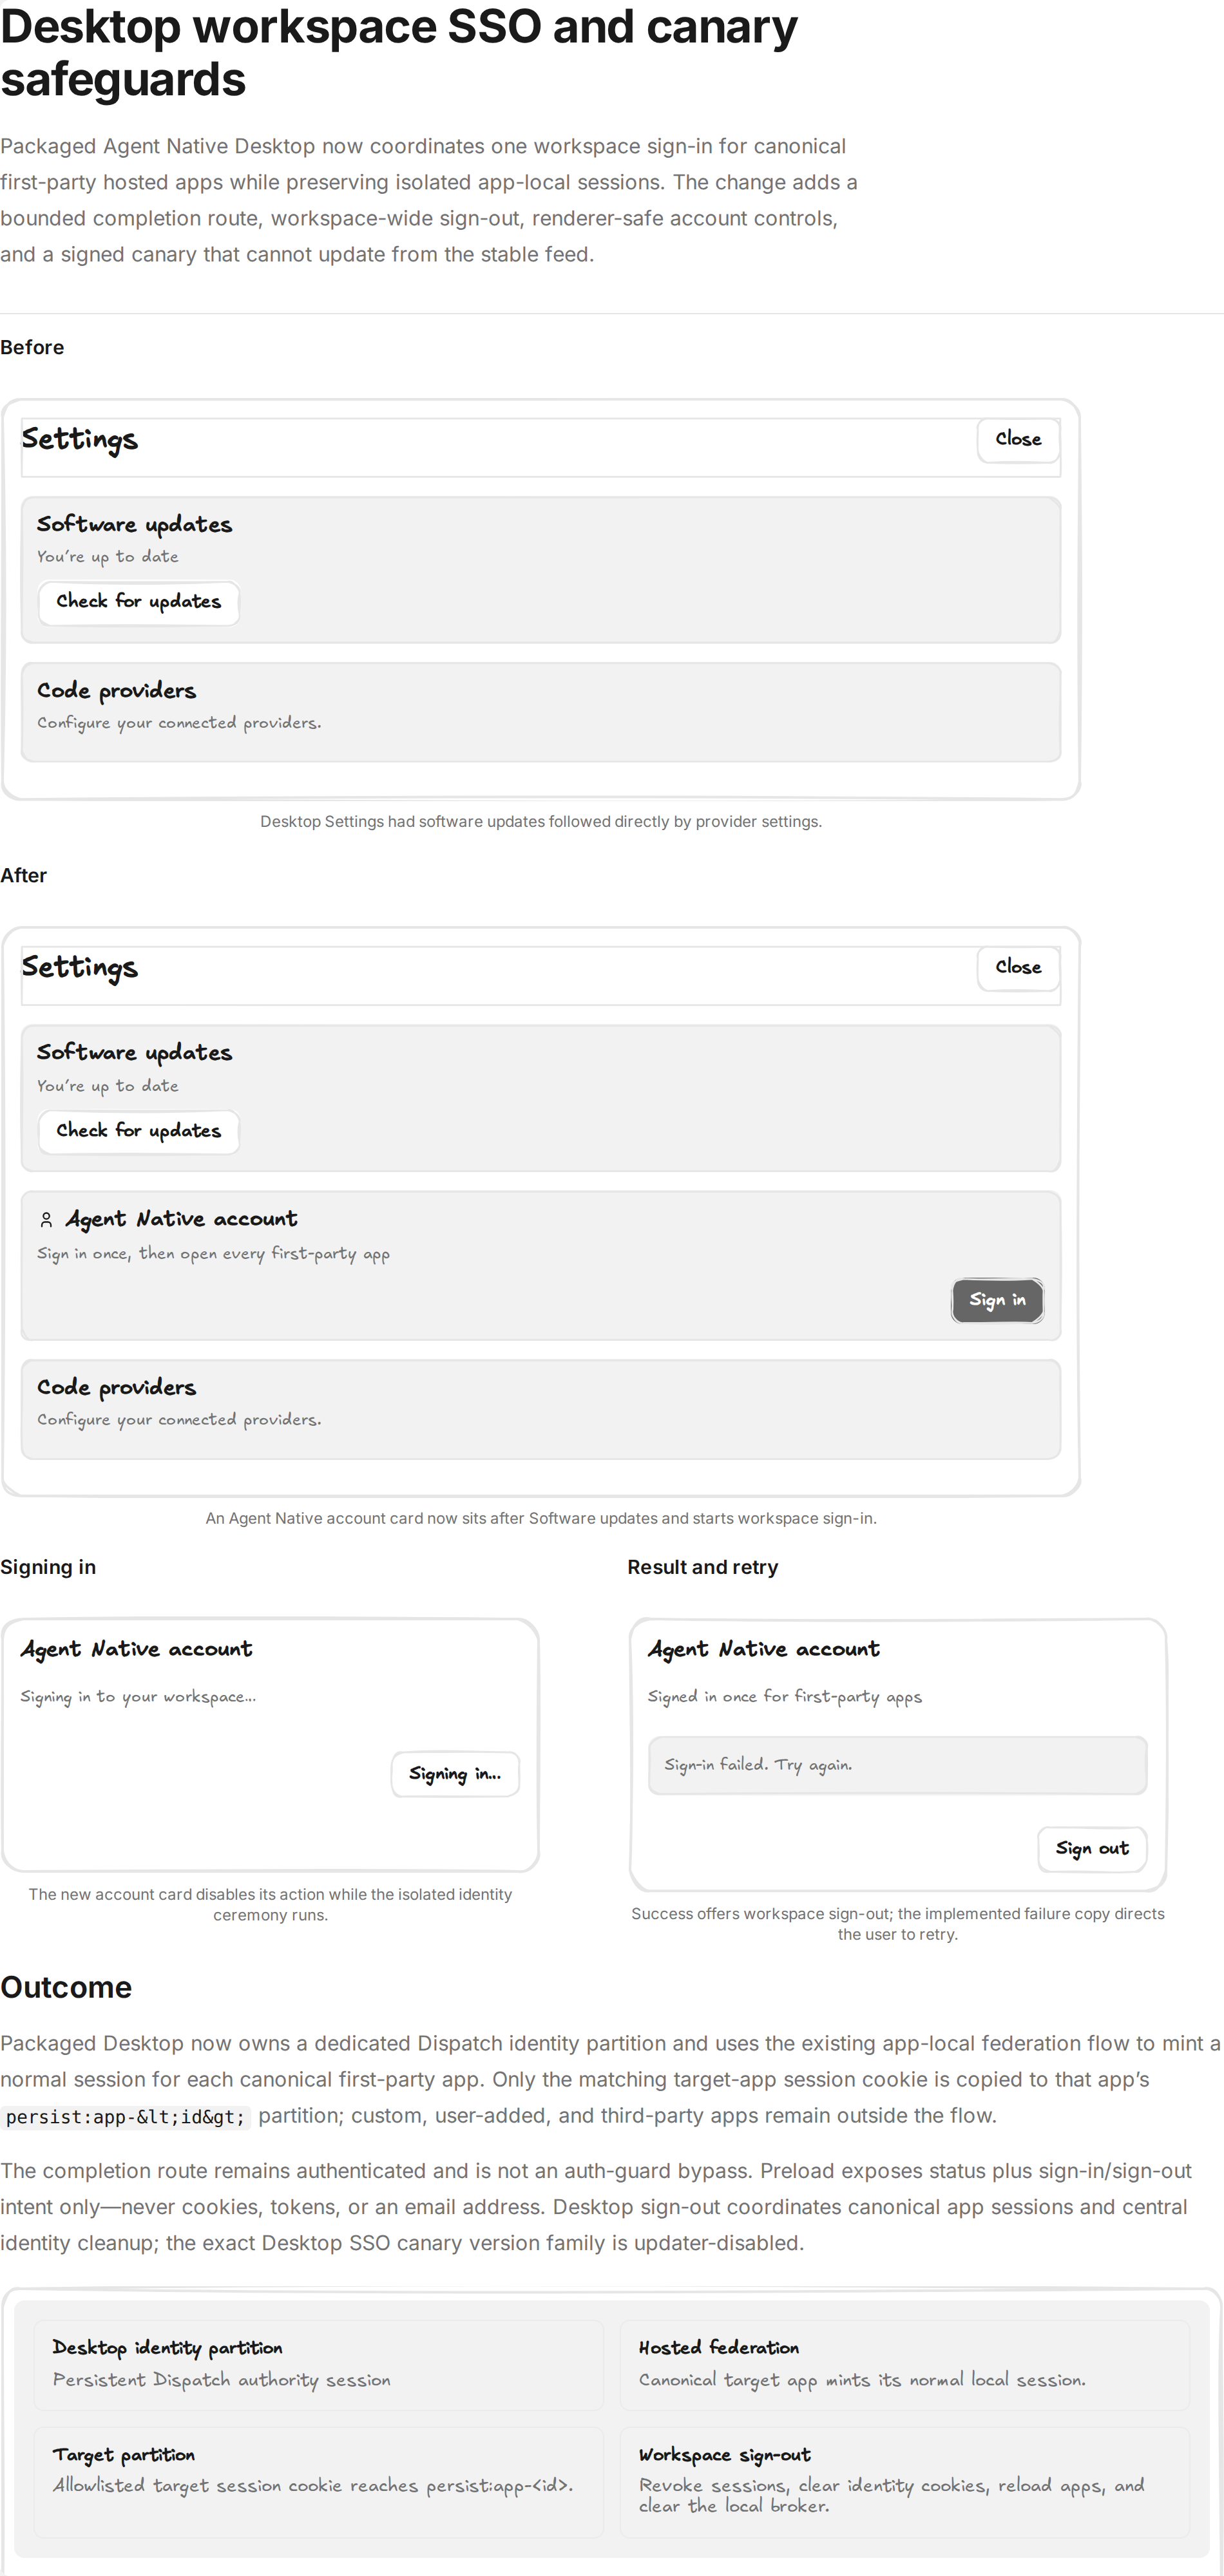Click the 'Signing in to your workspace...' status text
Screen dimensions: 1224x2576
pyautogui.click(x=138, y=1697)
